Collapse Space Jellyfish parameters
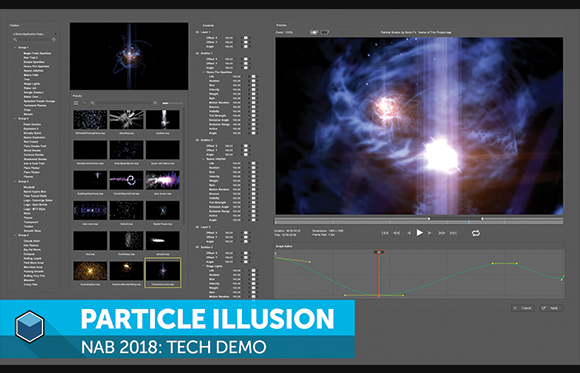The width and height of the screenshot is (580, 373). [204, 159]
